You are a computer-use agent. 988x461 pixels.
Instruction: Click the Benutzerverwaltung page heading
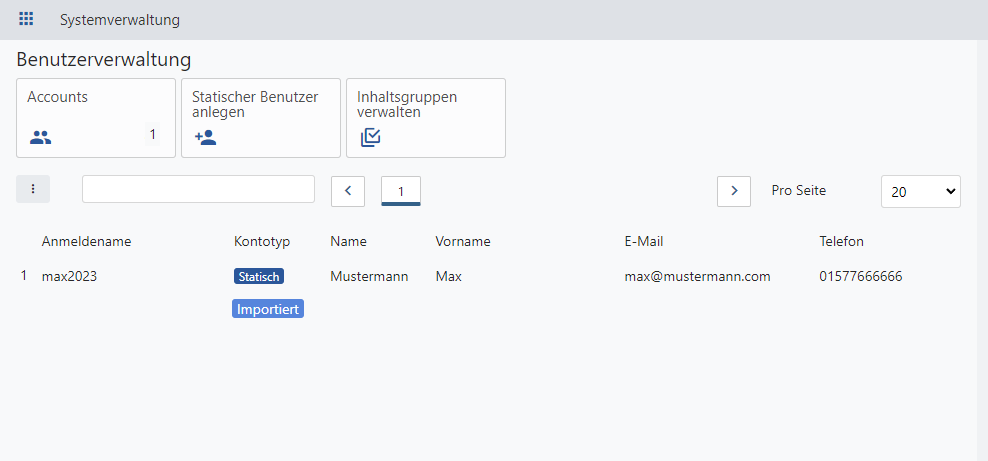(103, 60)
